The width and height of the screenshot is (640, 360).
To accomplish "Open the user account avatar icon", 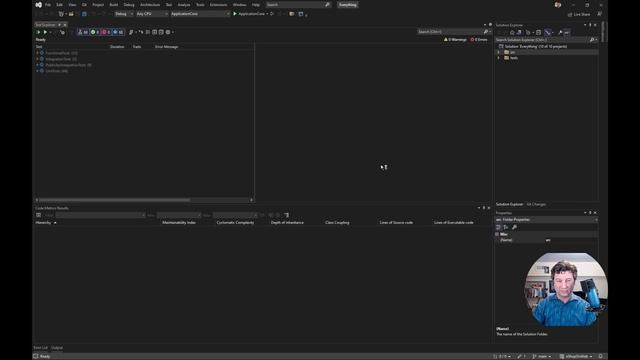I will (558, 5).
